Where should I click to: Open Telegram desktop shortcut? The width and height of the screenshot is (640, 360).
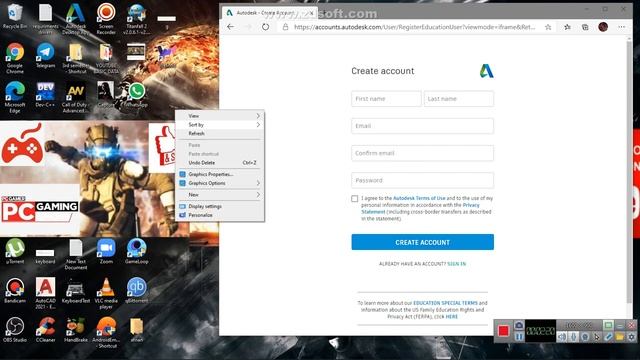(x=45, y=56)
